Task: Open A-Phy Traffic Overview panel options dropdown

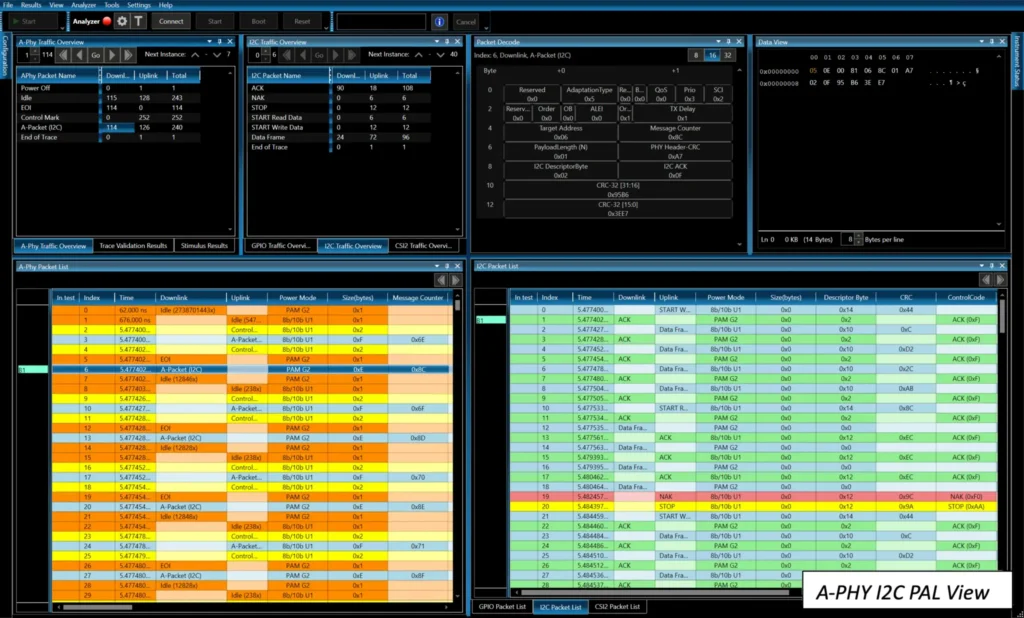Action: pos(208,42)
